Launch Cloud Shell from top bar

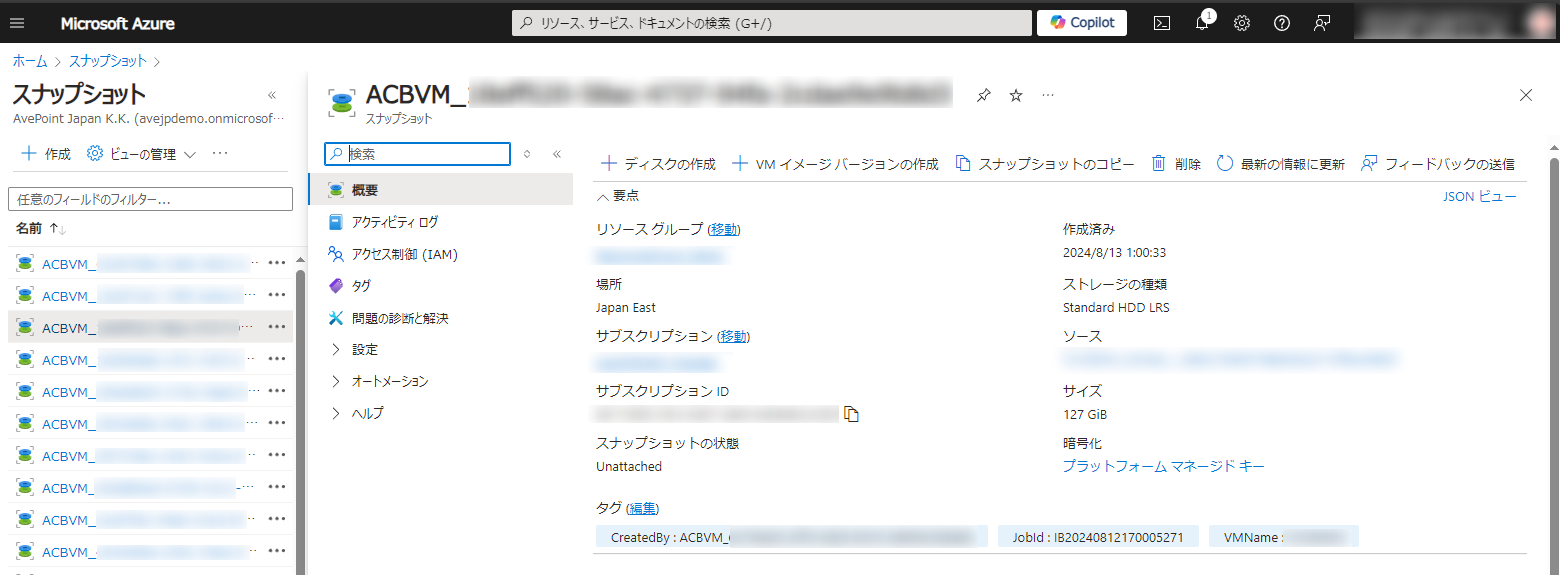pyautogui.click(x=1162, y=23)
